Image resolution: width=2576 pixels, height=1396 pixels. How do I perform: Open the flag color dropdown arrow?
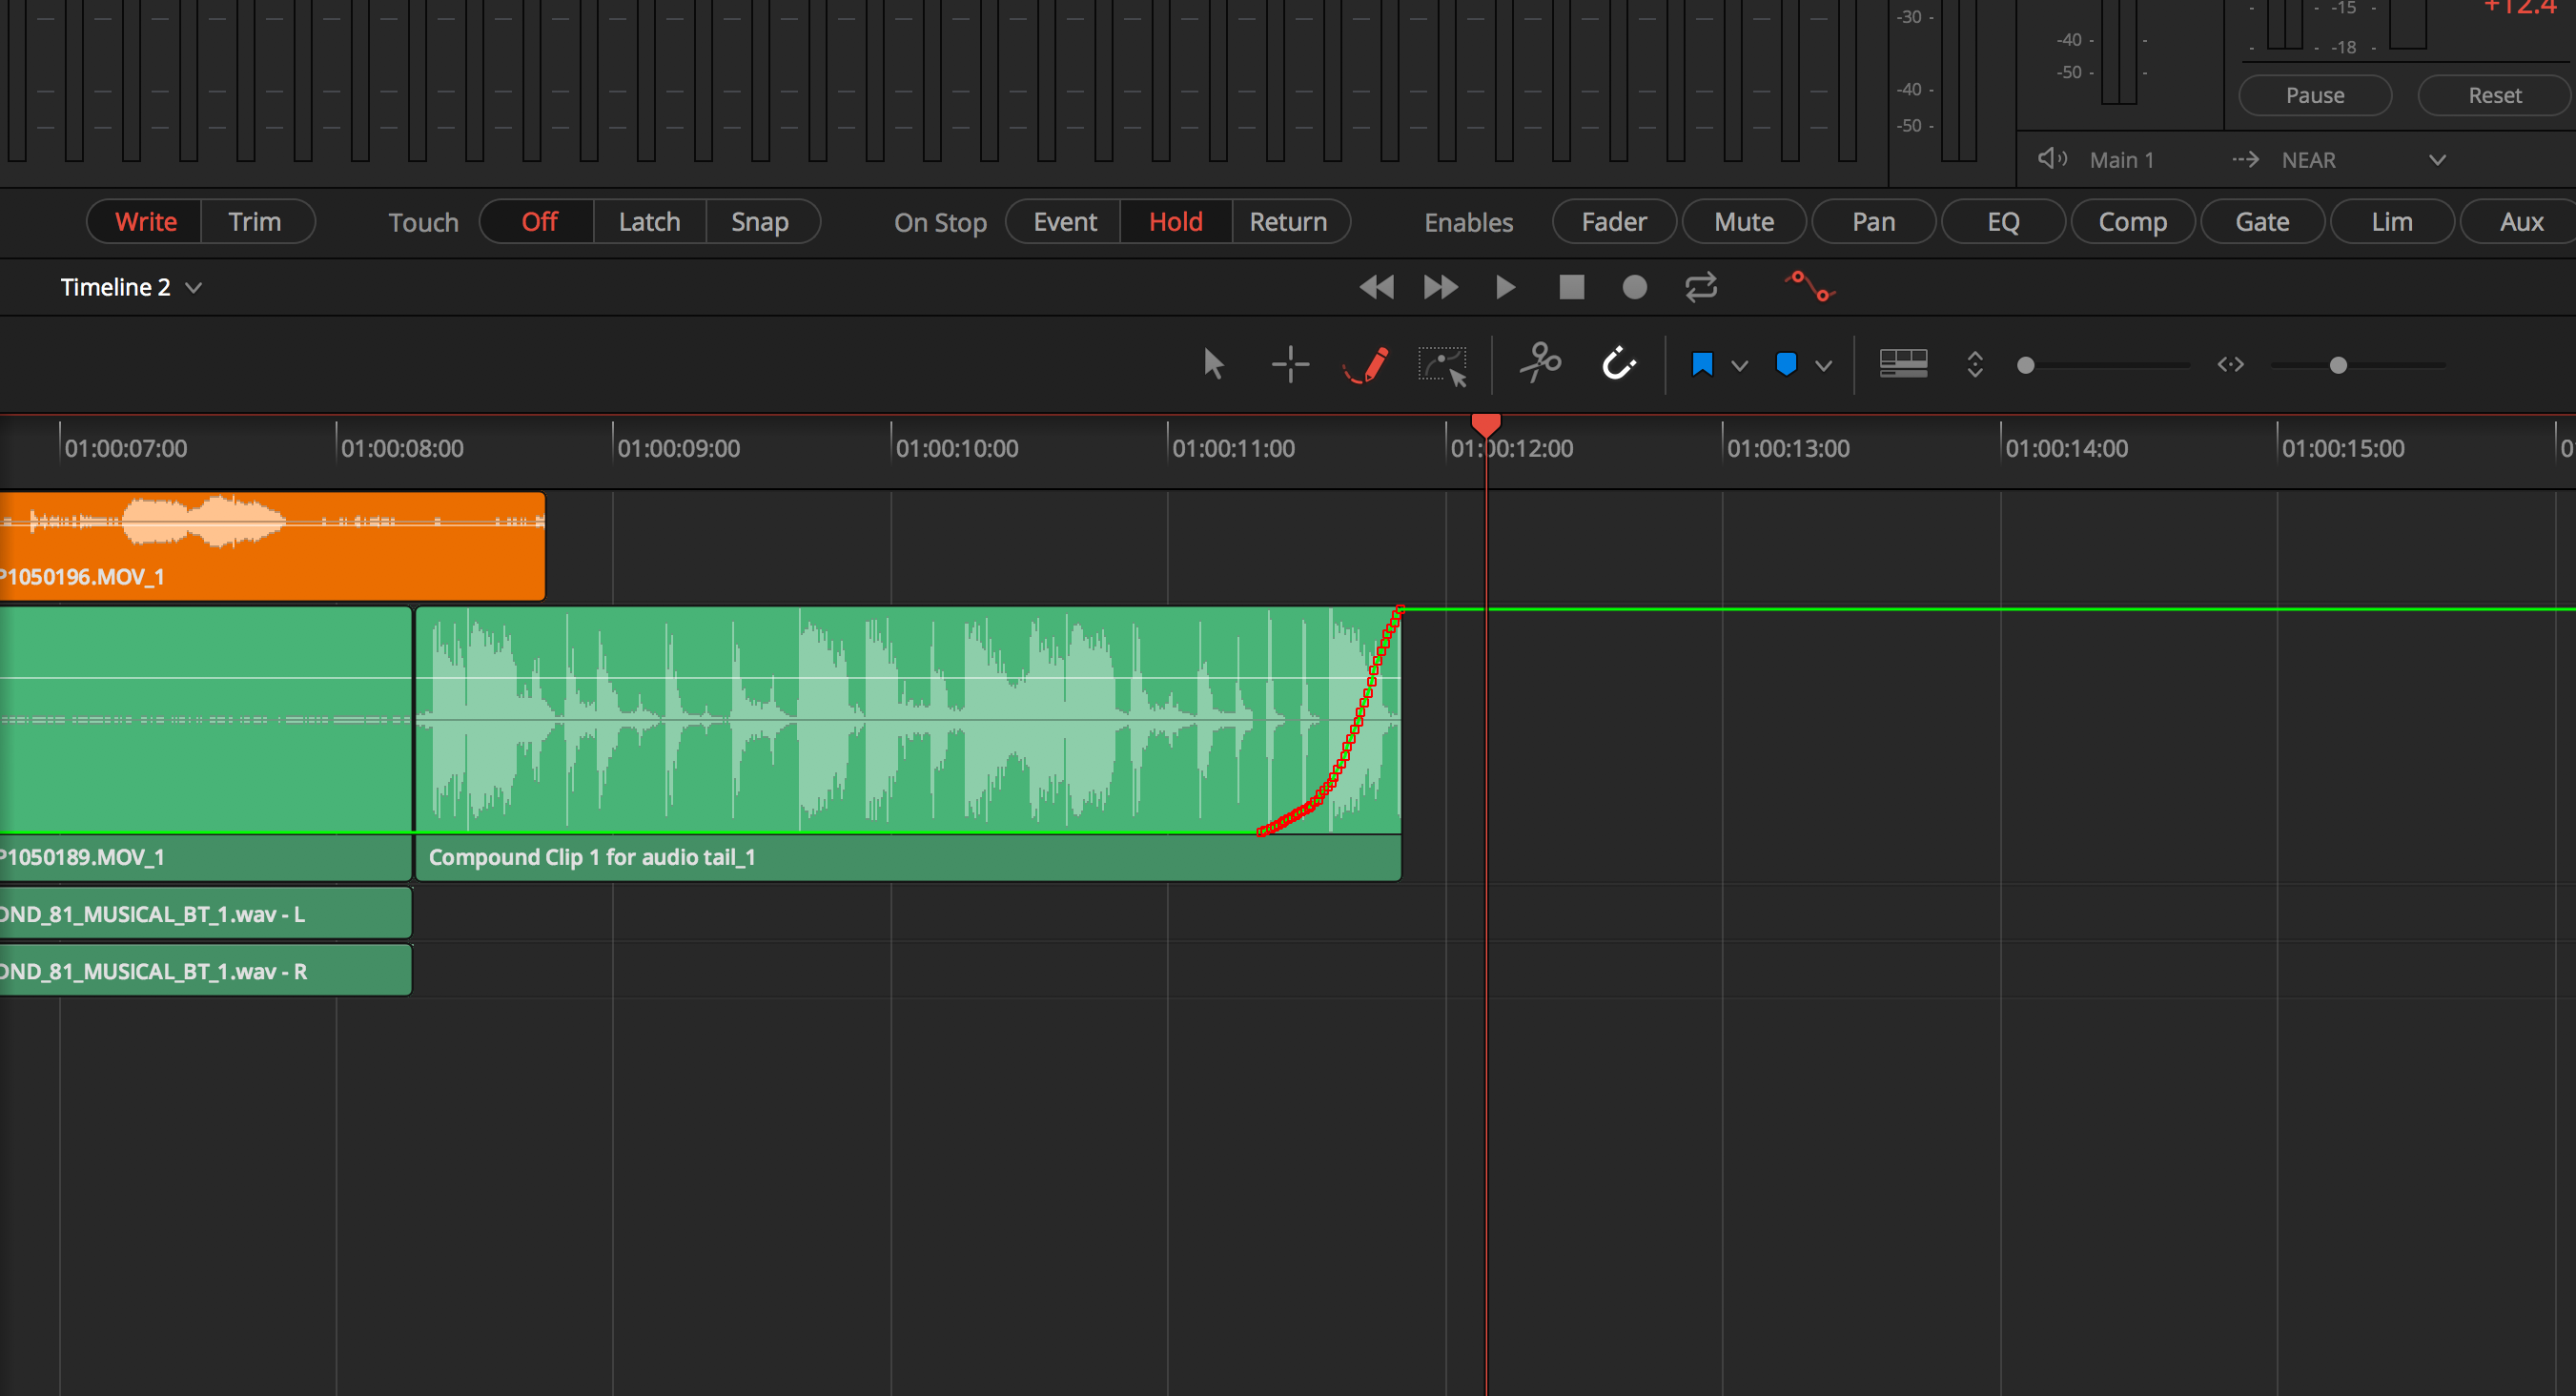1739,366
